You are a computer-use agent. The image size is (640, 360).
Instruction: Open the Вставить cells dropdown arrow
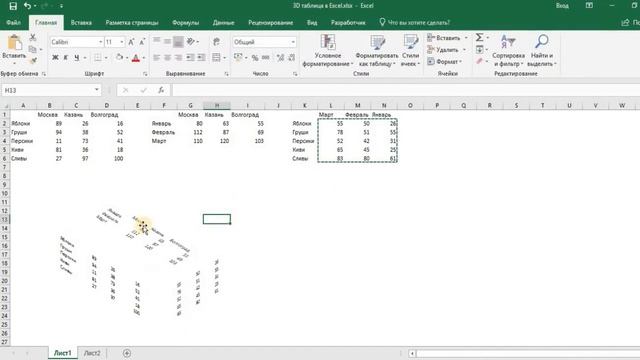coord(466,38)
